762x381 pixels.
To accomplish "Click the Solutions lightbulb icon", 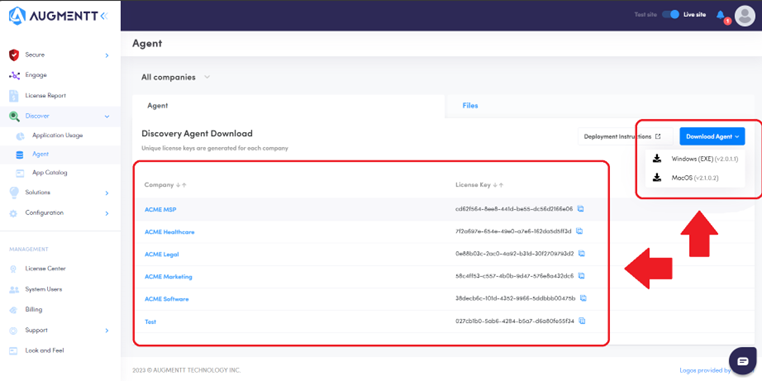I will 14,192.
